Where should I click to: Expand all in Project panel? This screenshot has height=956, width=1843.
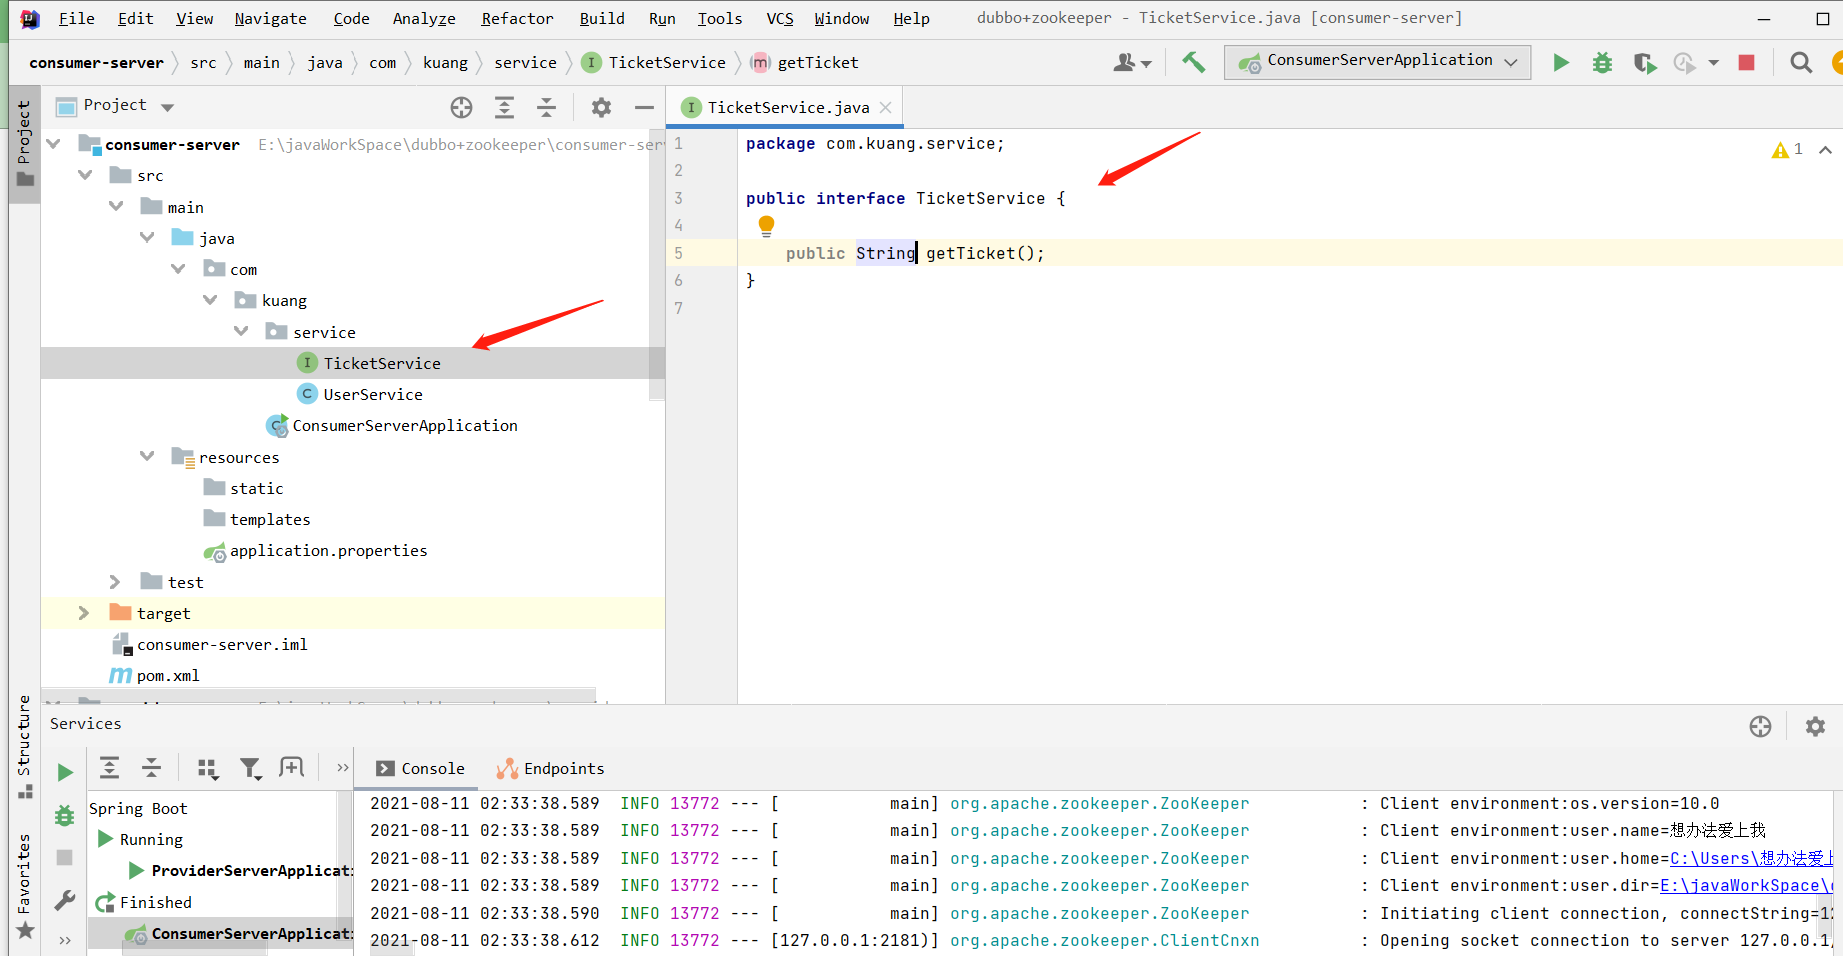[504, 107]
